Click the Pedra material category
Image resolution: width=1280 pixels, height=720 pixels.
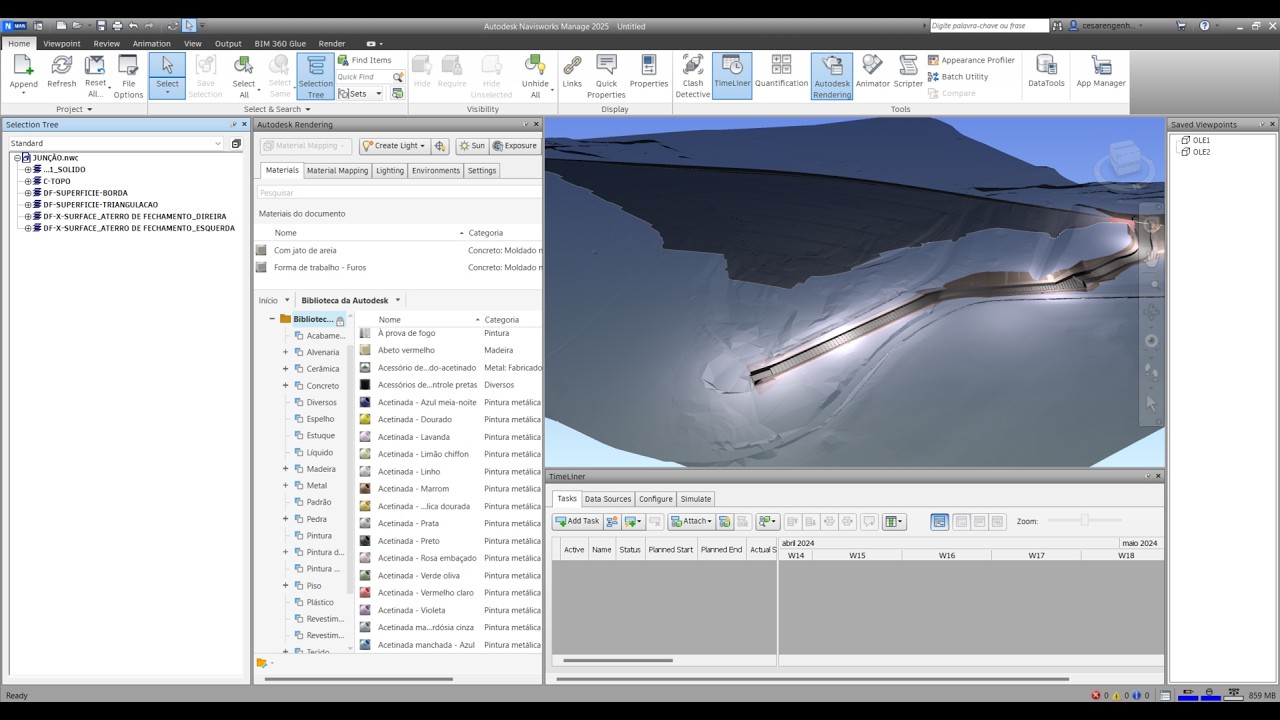point(316,519)
